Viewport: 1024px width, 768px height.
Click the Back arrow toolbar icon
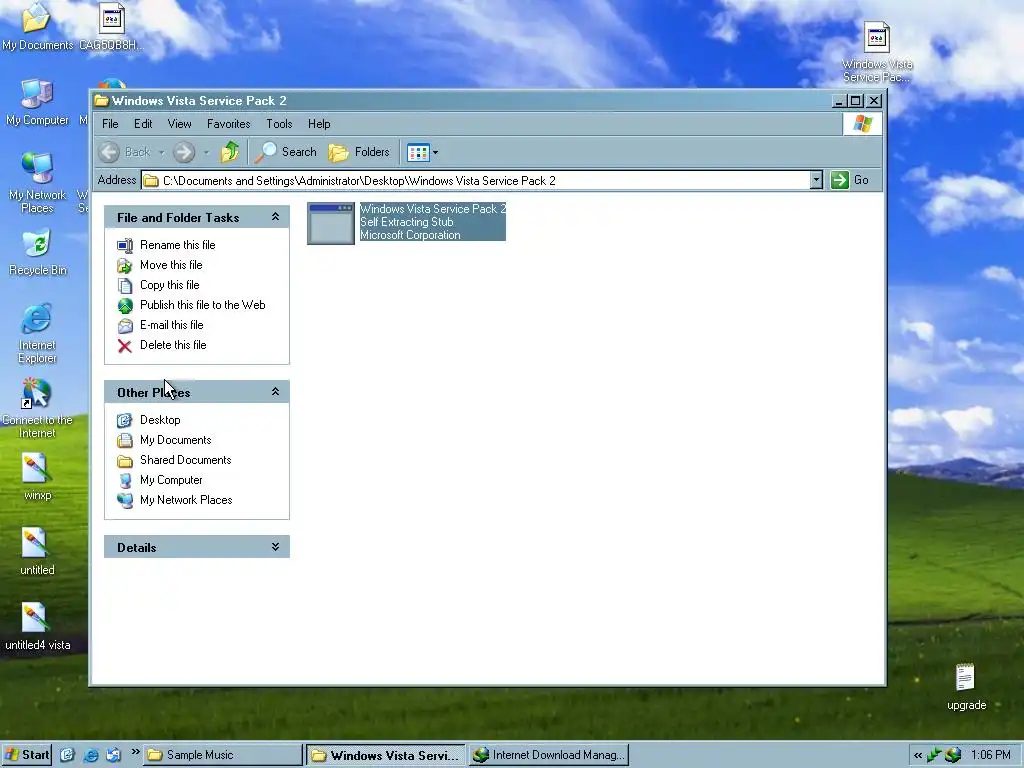(110, 152)
